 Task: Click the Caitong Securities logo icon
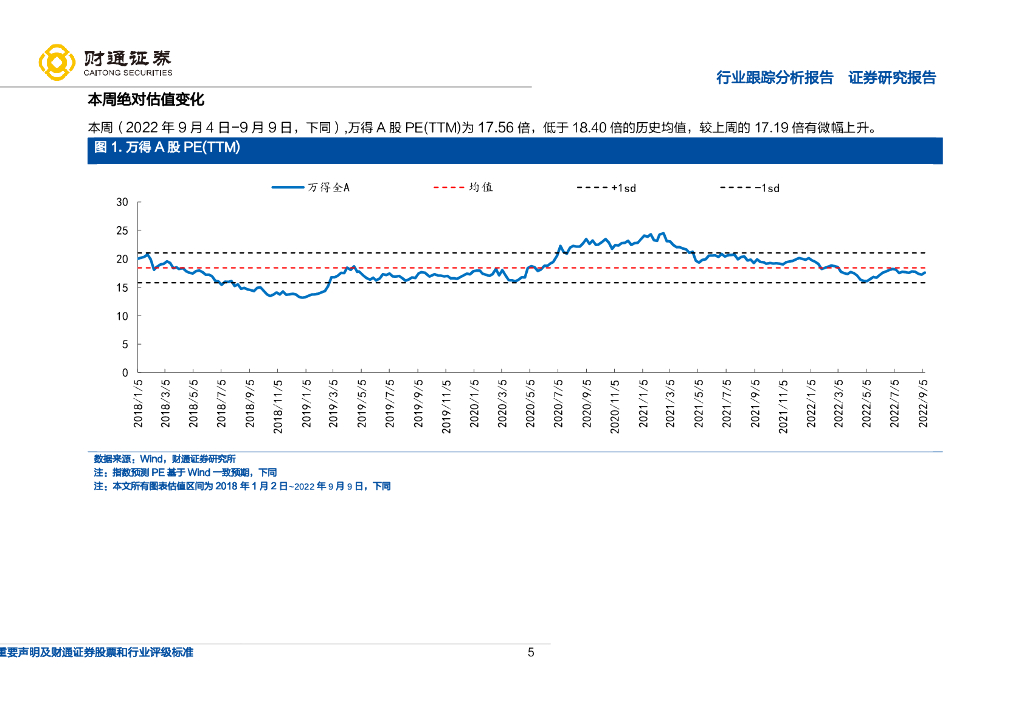[x=57, y=63]
